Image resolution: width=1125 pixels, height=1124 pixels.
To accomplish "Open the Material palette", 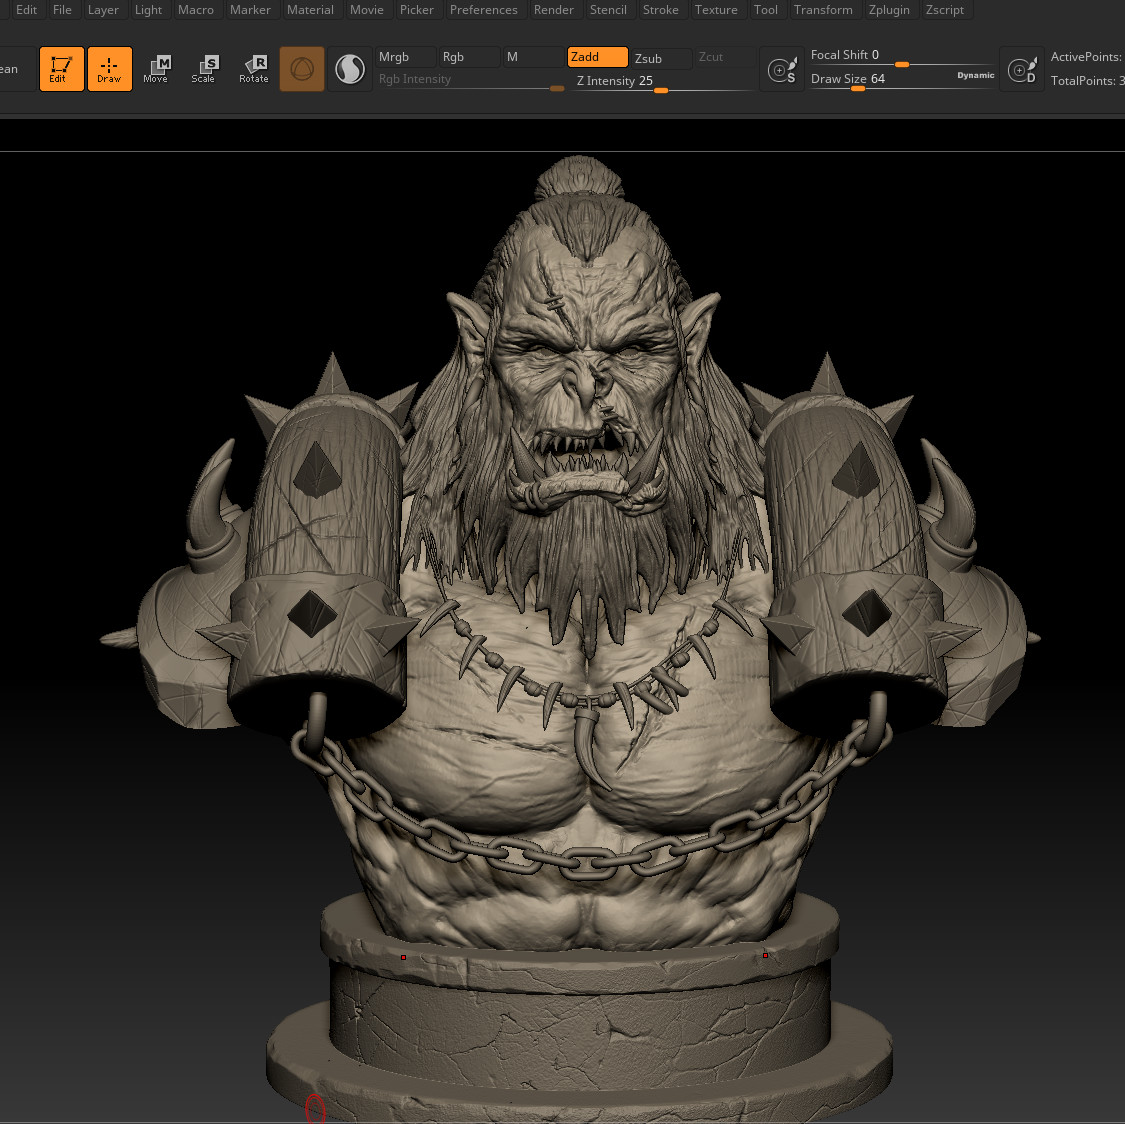I will 310,9.
